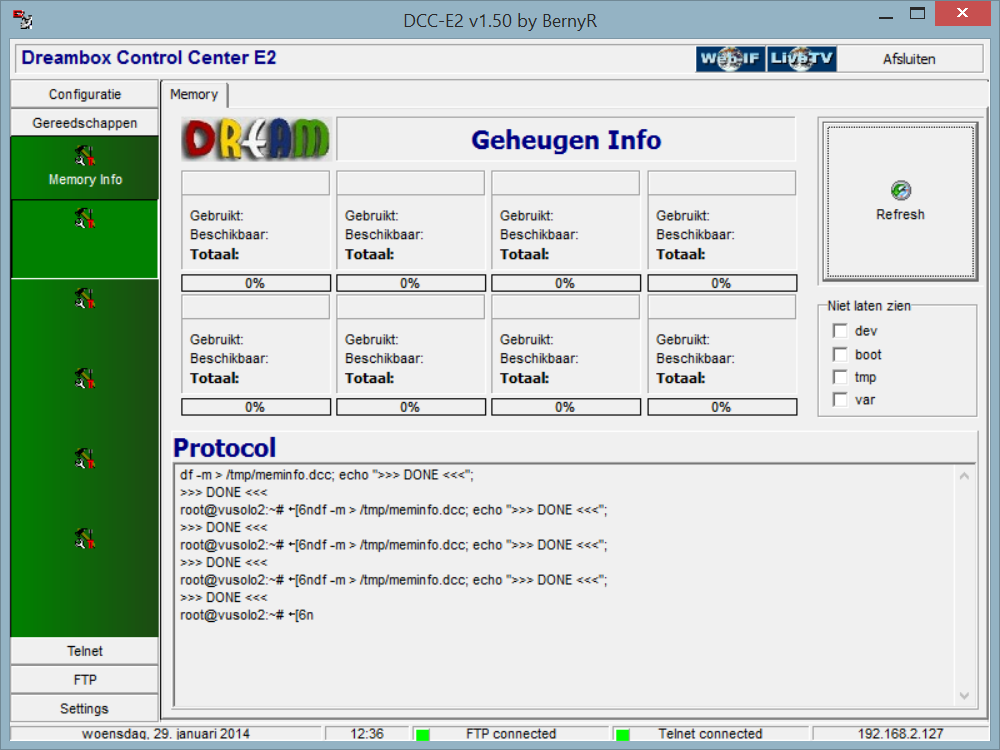The image size is (1000, 750).
Task: Open the Gereedschappen section
Action: pos(85,122)
